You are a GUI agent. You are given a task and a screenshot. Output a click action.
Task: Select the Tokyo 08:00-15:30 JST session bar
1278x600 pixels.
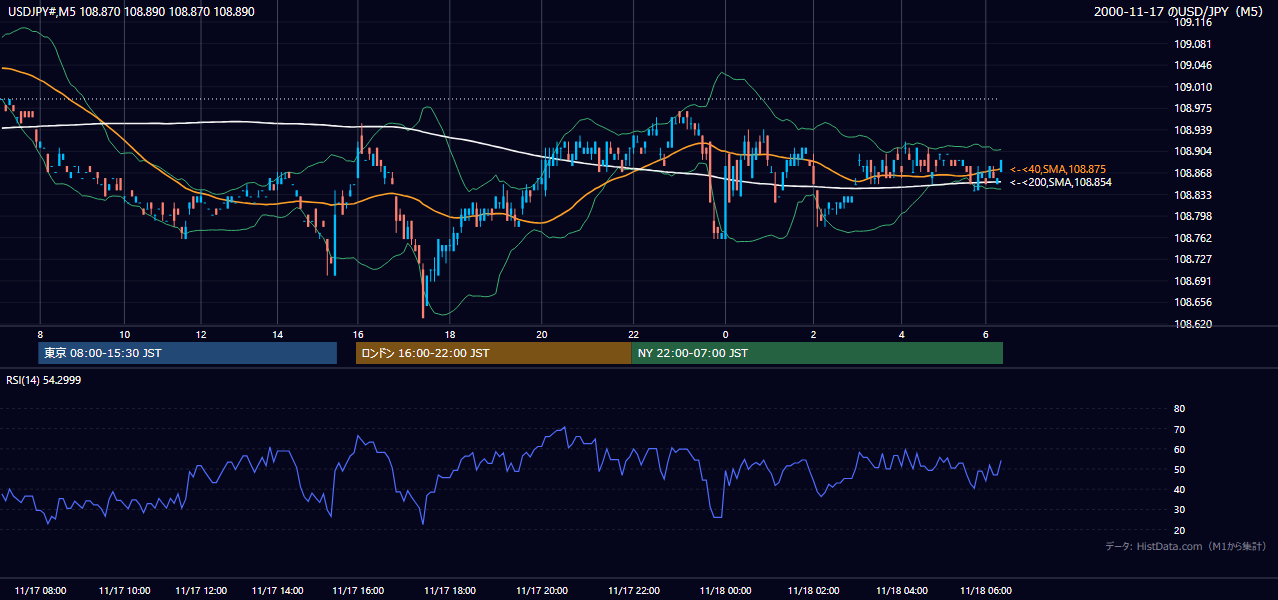(187, 353)
